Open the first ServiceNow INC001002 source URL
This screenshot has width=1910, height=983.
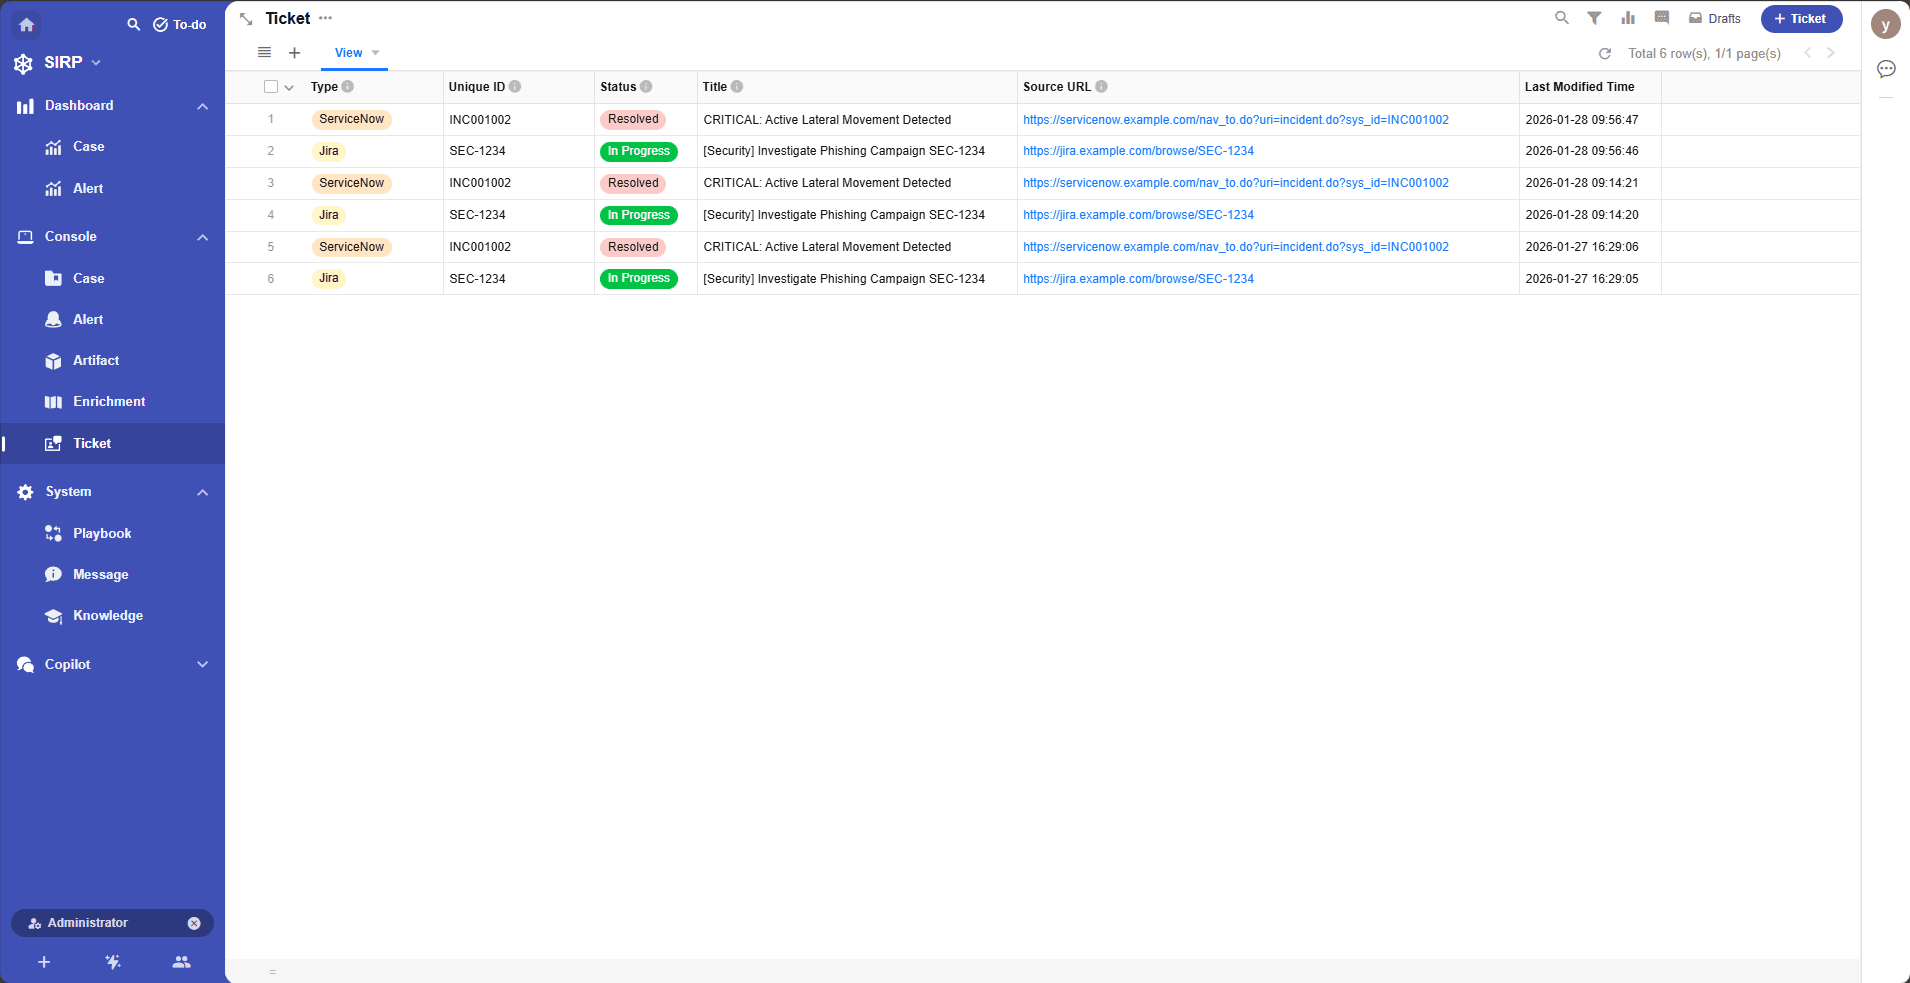pyautogui.click(x=1235, y=120)
